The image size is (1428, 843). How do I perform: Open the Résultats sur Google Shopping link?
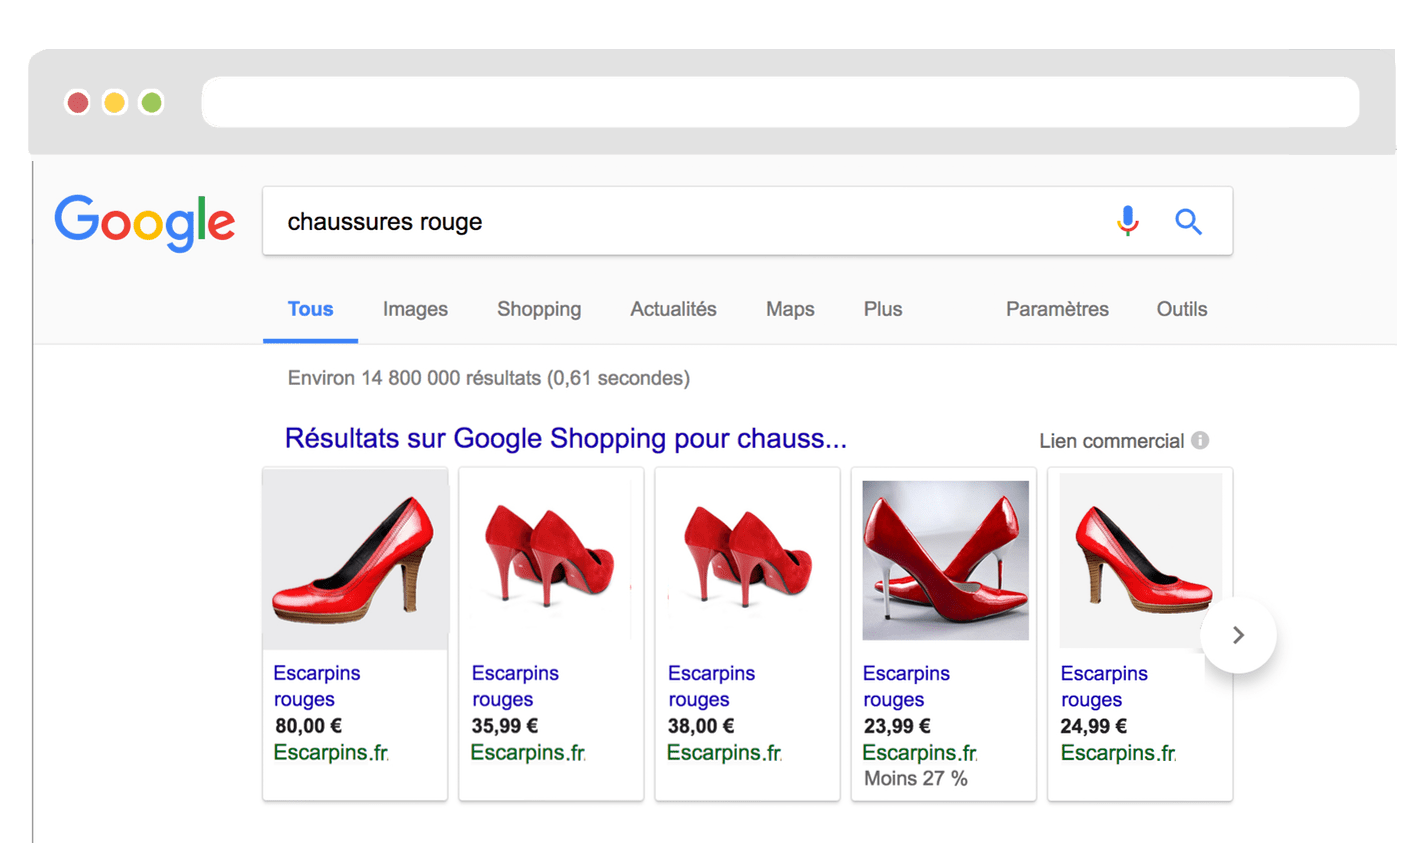tap(565, 438)
